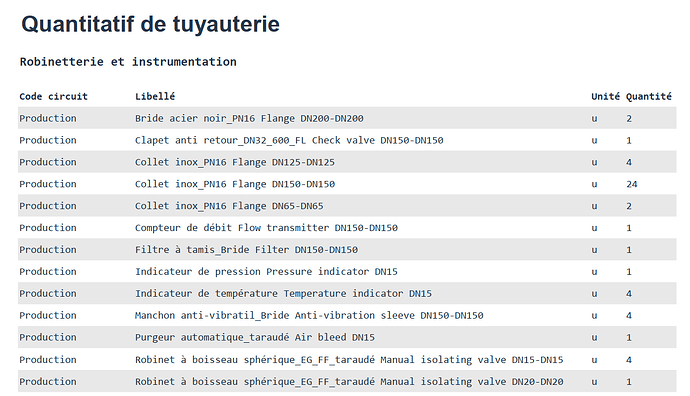Select 'Filtre à tamis_Bride Filter DN150-DN150' label
Screen dimensions: 690x396
click(246, 249)
